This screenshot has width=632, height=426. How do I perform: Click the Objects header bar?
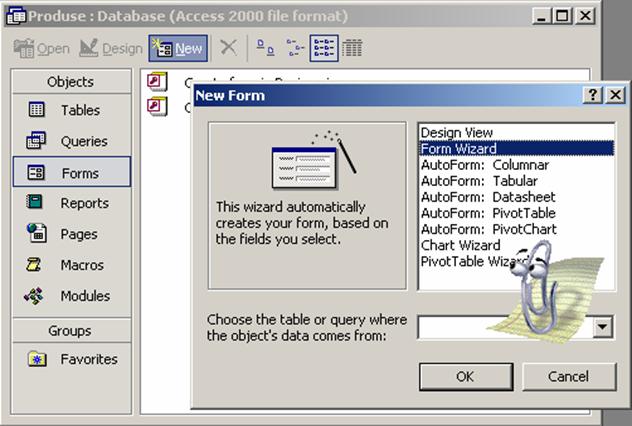click(71, 82)
